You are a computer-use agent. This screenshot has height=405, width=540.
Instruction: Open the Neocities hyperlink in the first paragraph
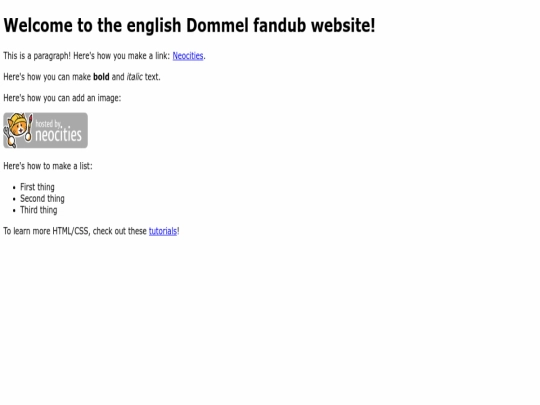[188, 56]
